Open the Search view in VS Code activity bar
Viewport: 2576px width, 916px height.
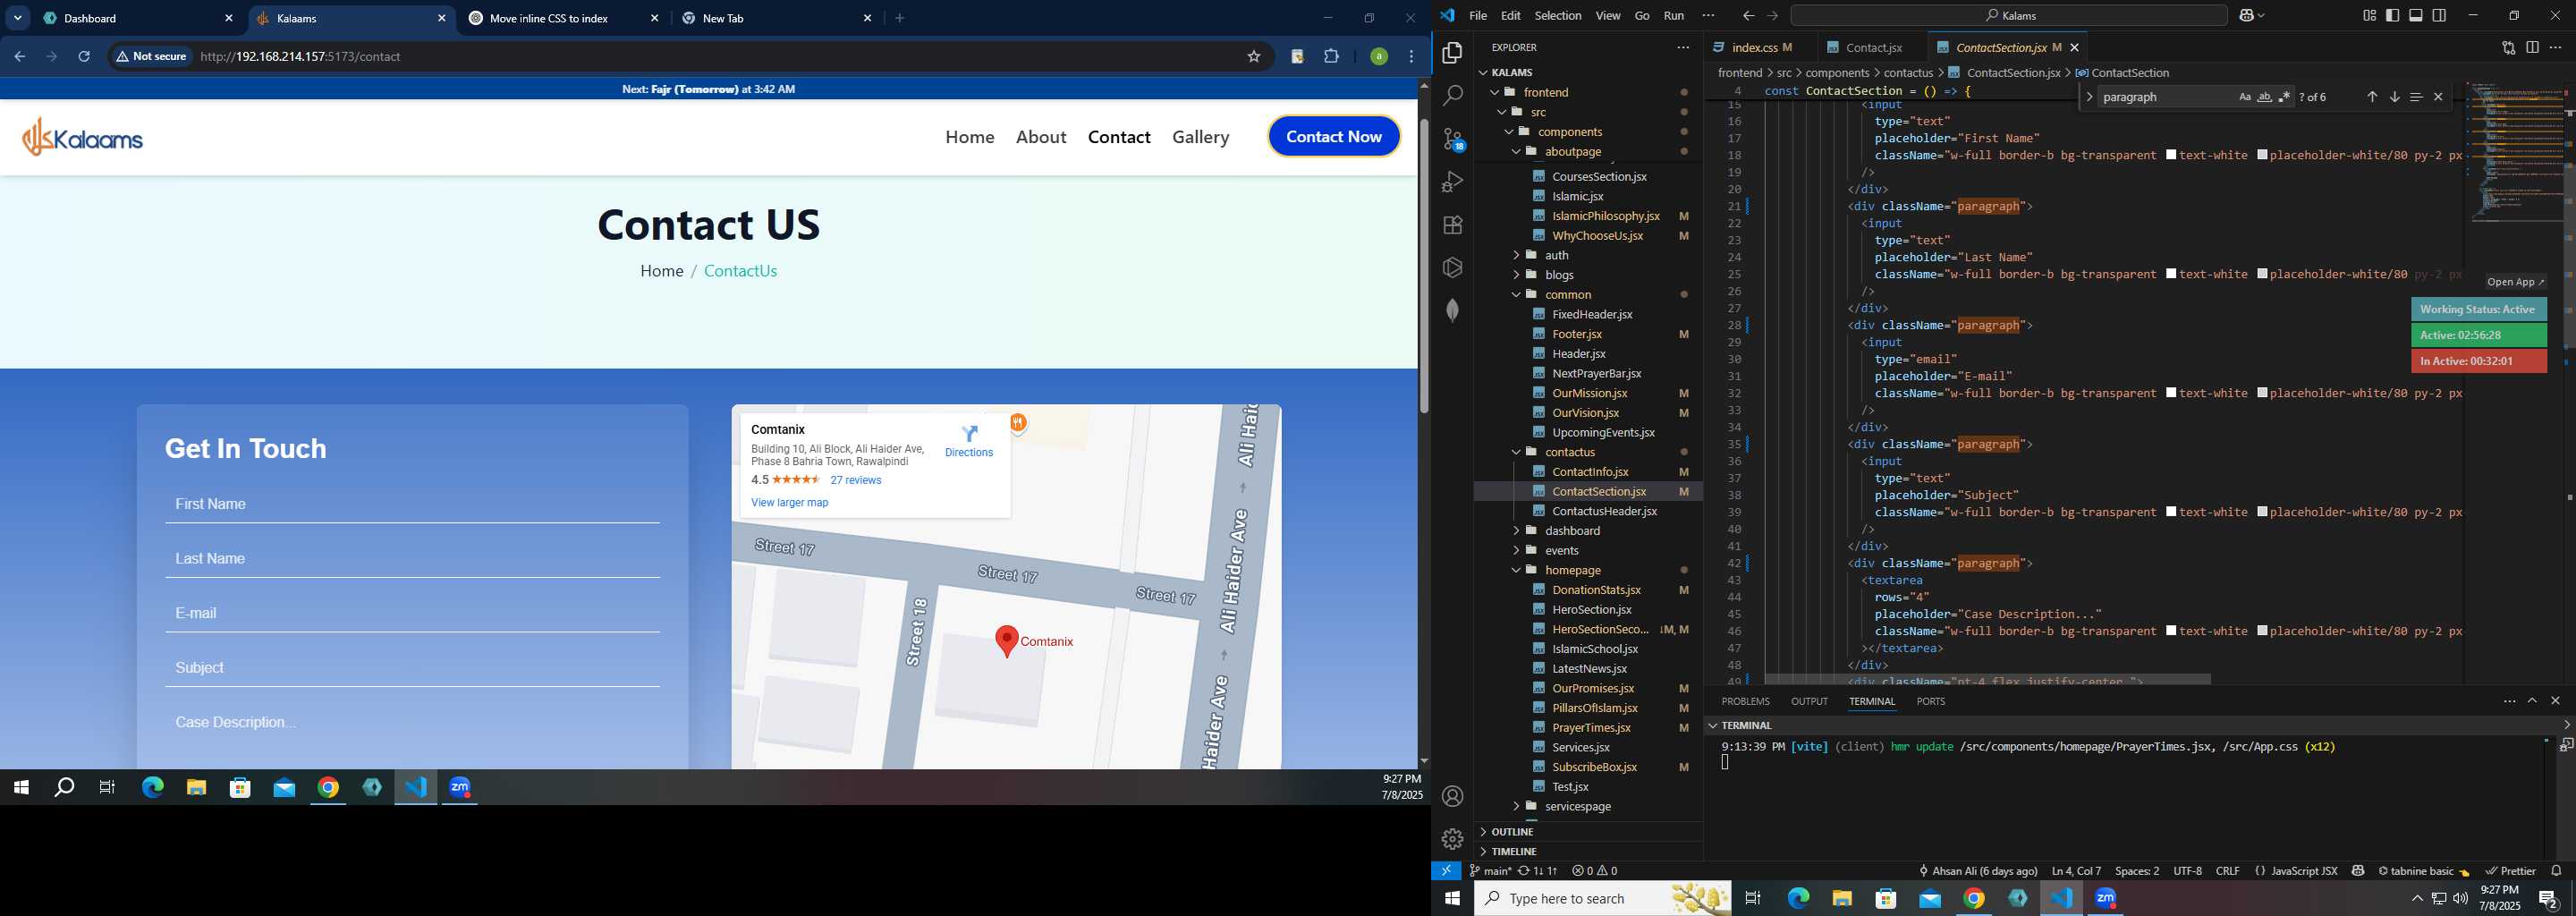click(x=1452, y=96)
